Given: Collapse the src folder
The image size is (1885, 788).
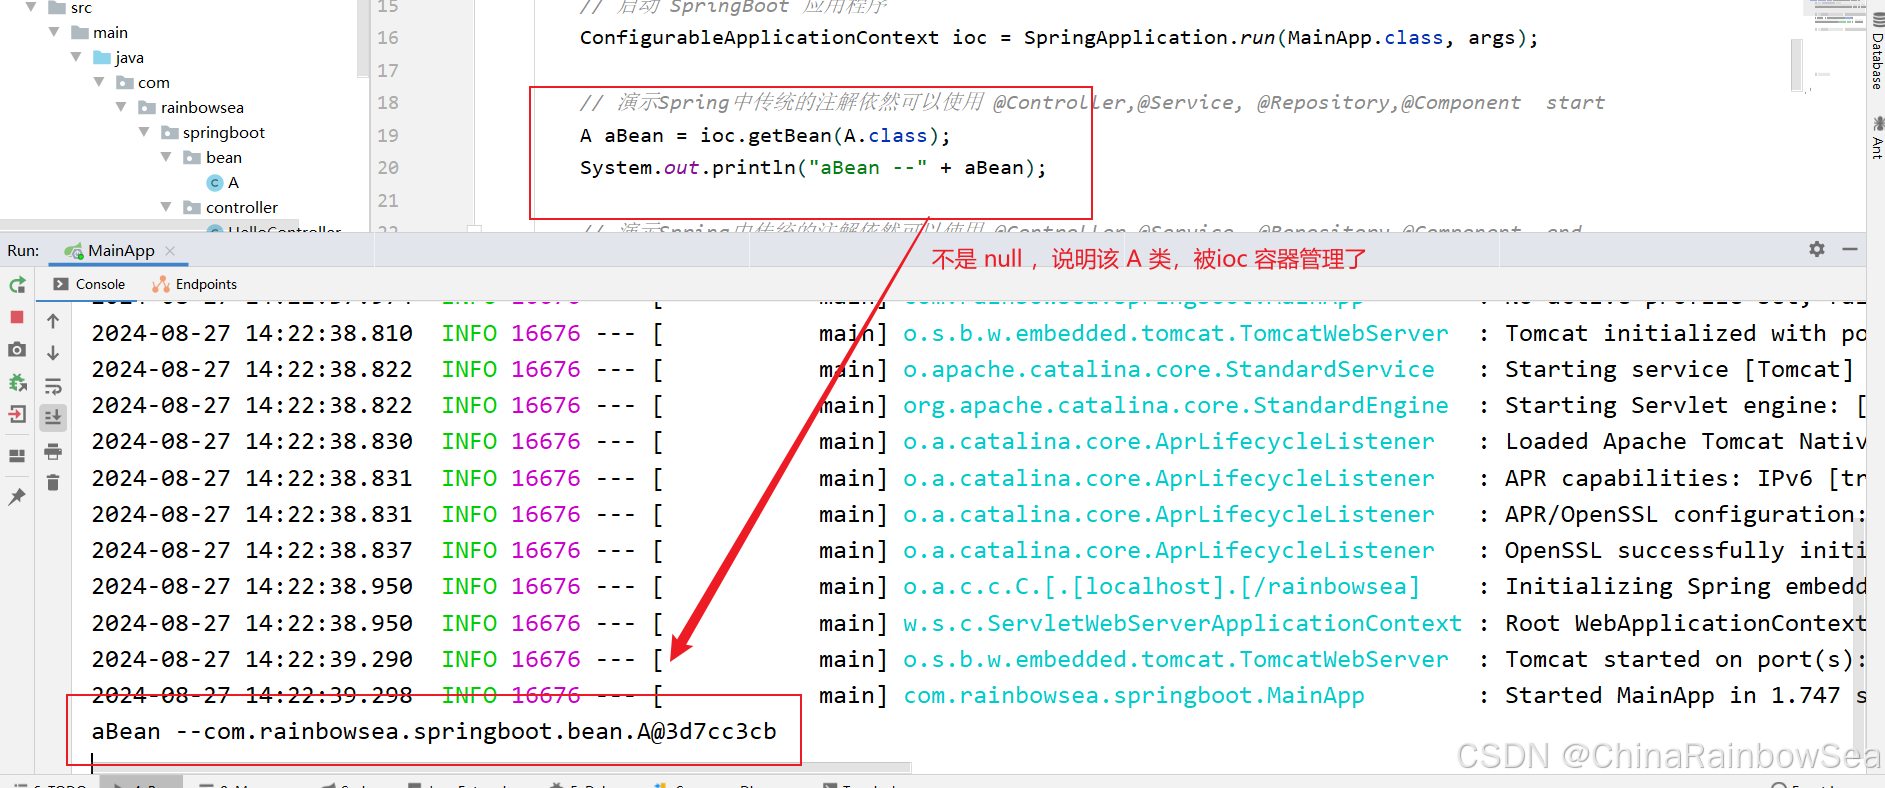Looking at the screenshot, I should 31,7.
